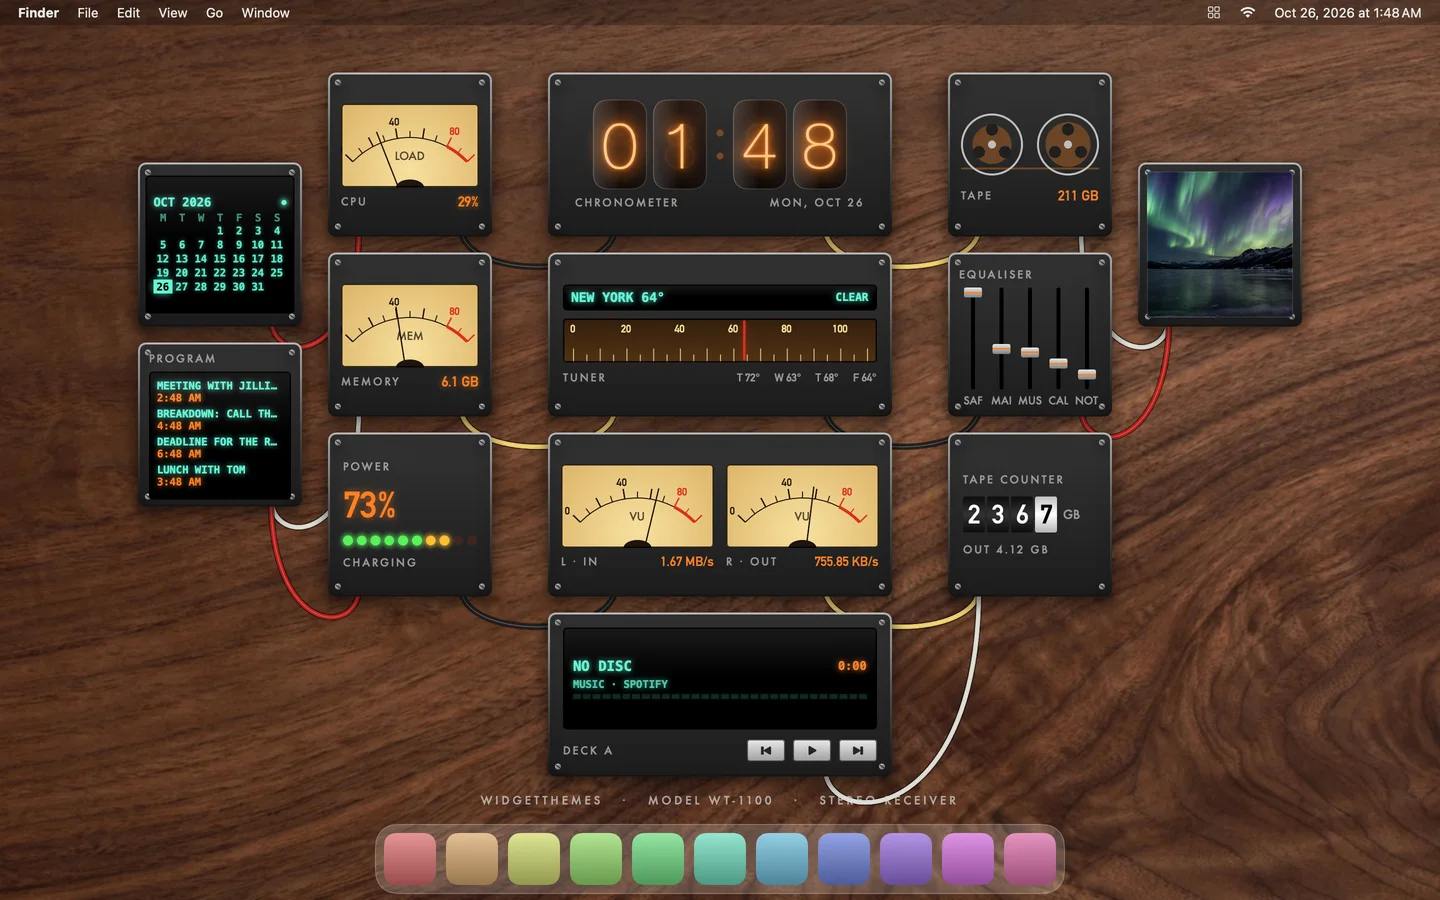1440x900 pixels.
Task: Click the menu bar date and time
Action: tap(1347, 13)
